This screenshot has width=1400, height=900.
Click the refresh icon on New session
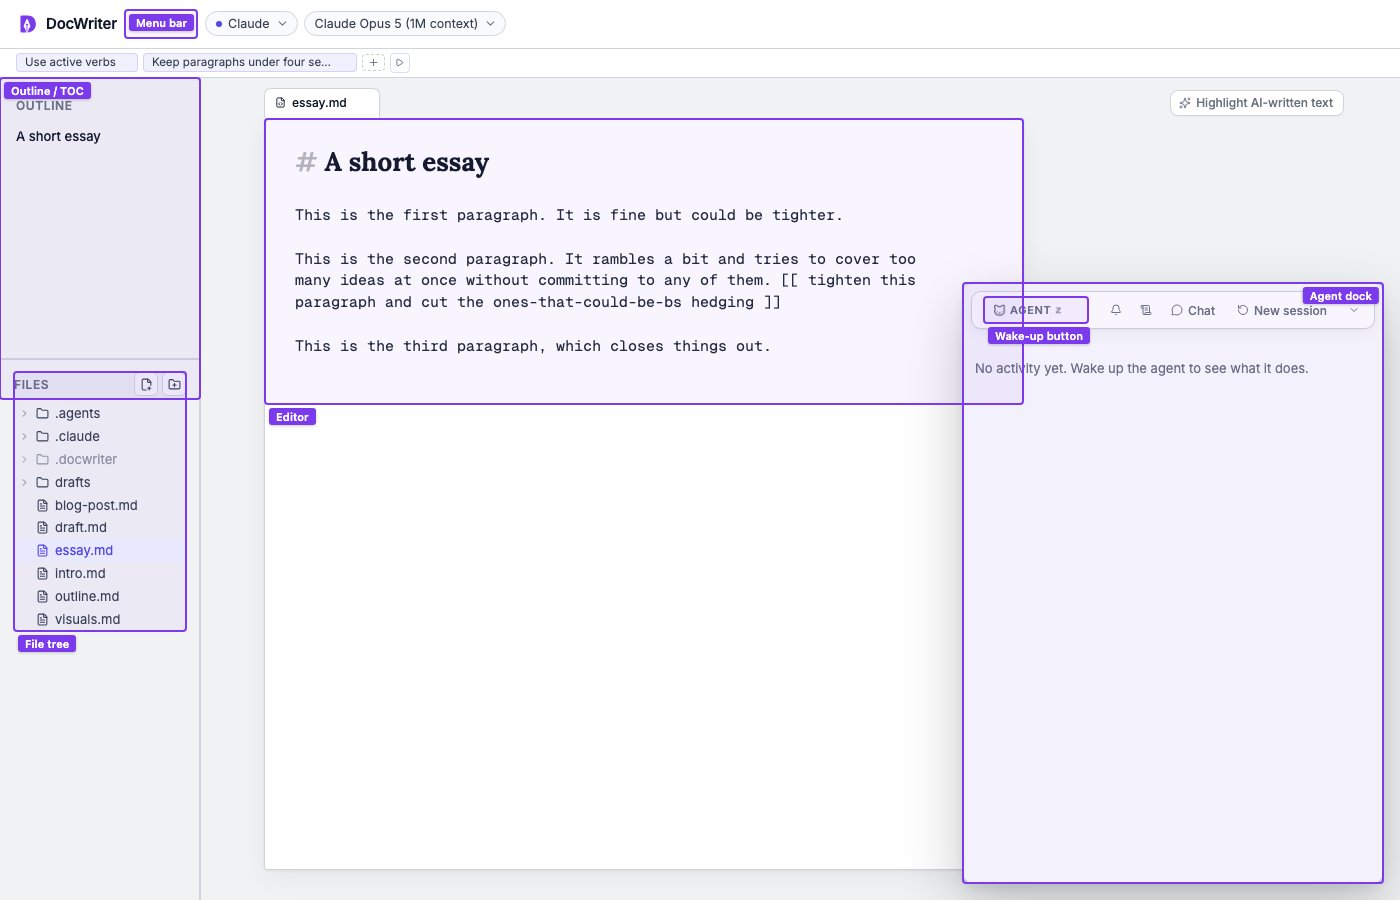pos(1243,311)
